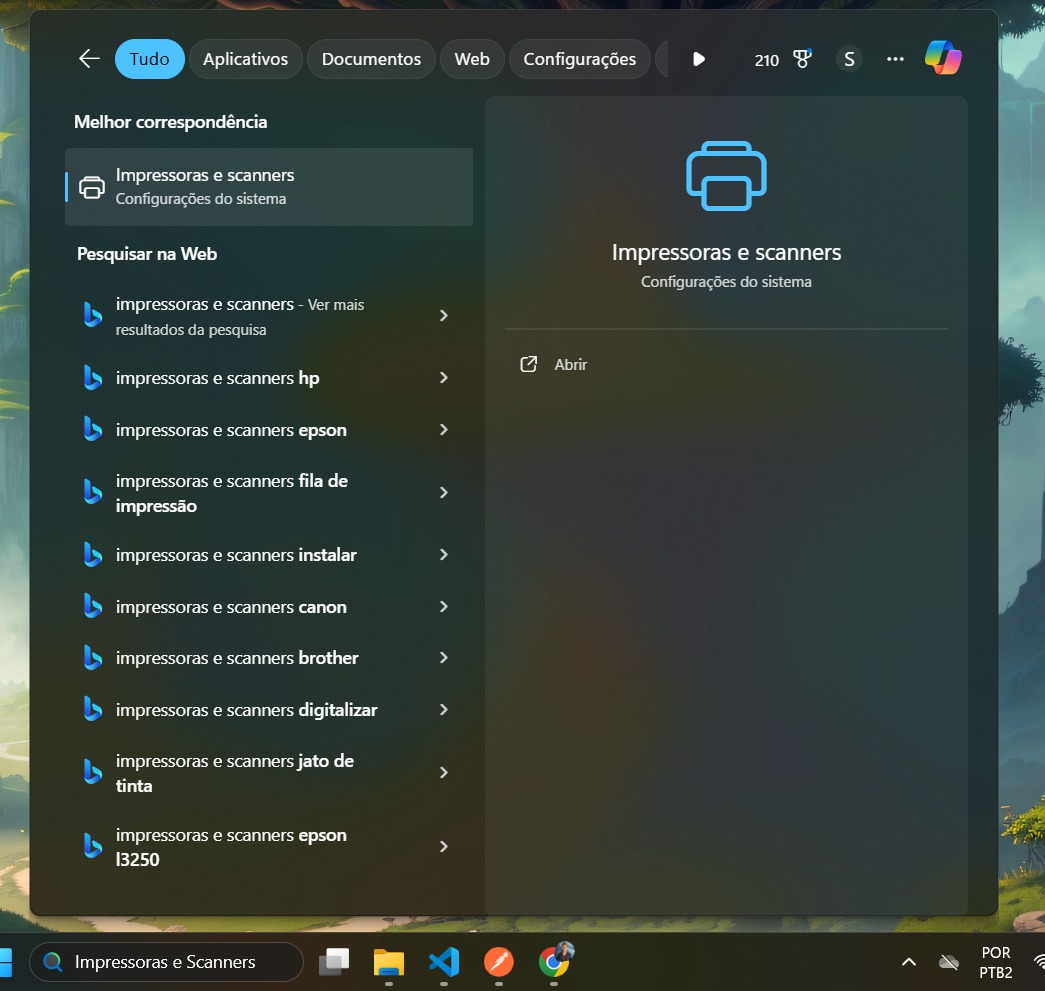Select the Documentos filter tab
The height and width of the screenshot is (991, 1045).
point(371,59)
